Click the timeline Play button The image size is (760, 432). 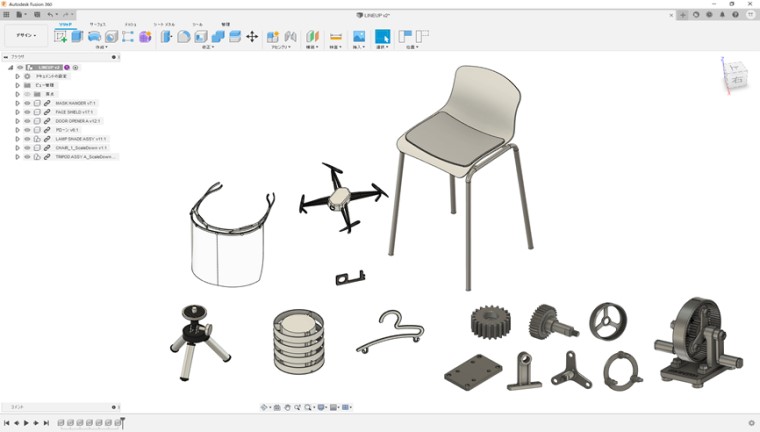(26, 423)
